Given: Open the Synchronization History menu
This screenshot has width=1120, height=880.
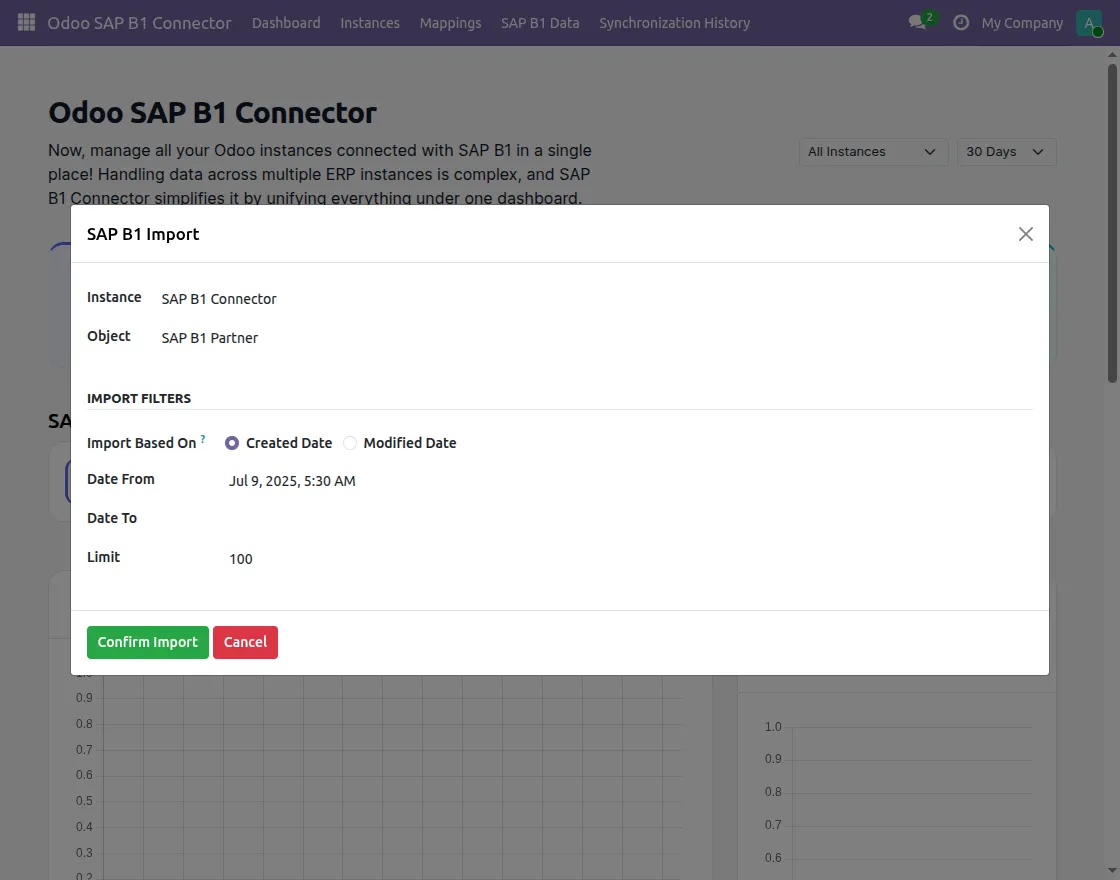Looking at the screenshot, I should (674, 23).
